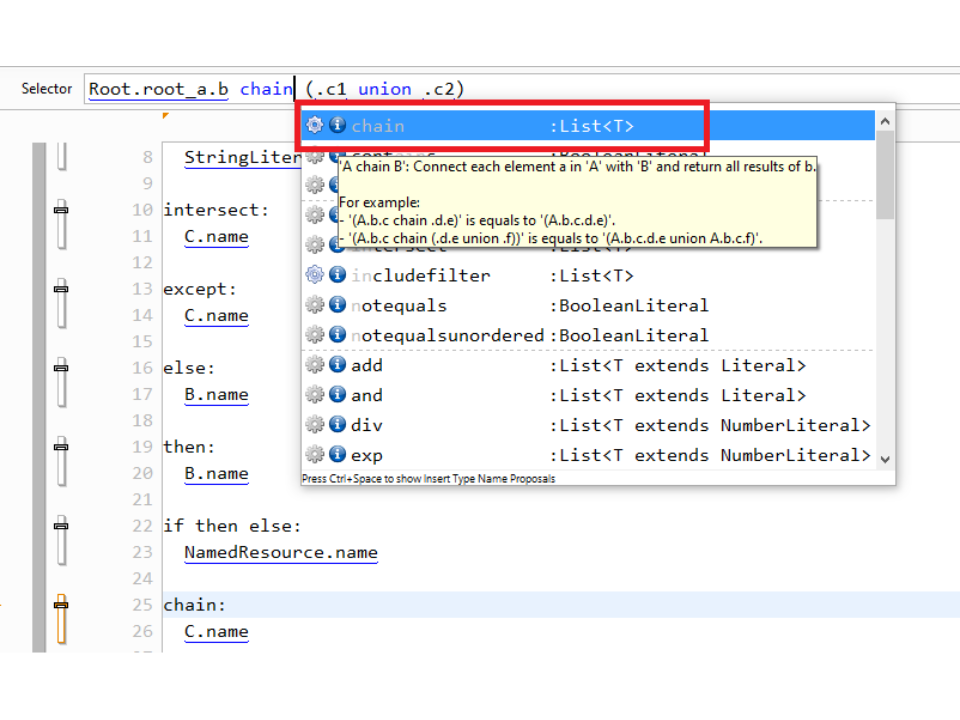Click the gear icon next to notequals
Screen dimensions: 960x720
314,305
